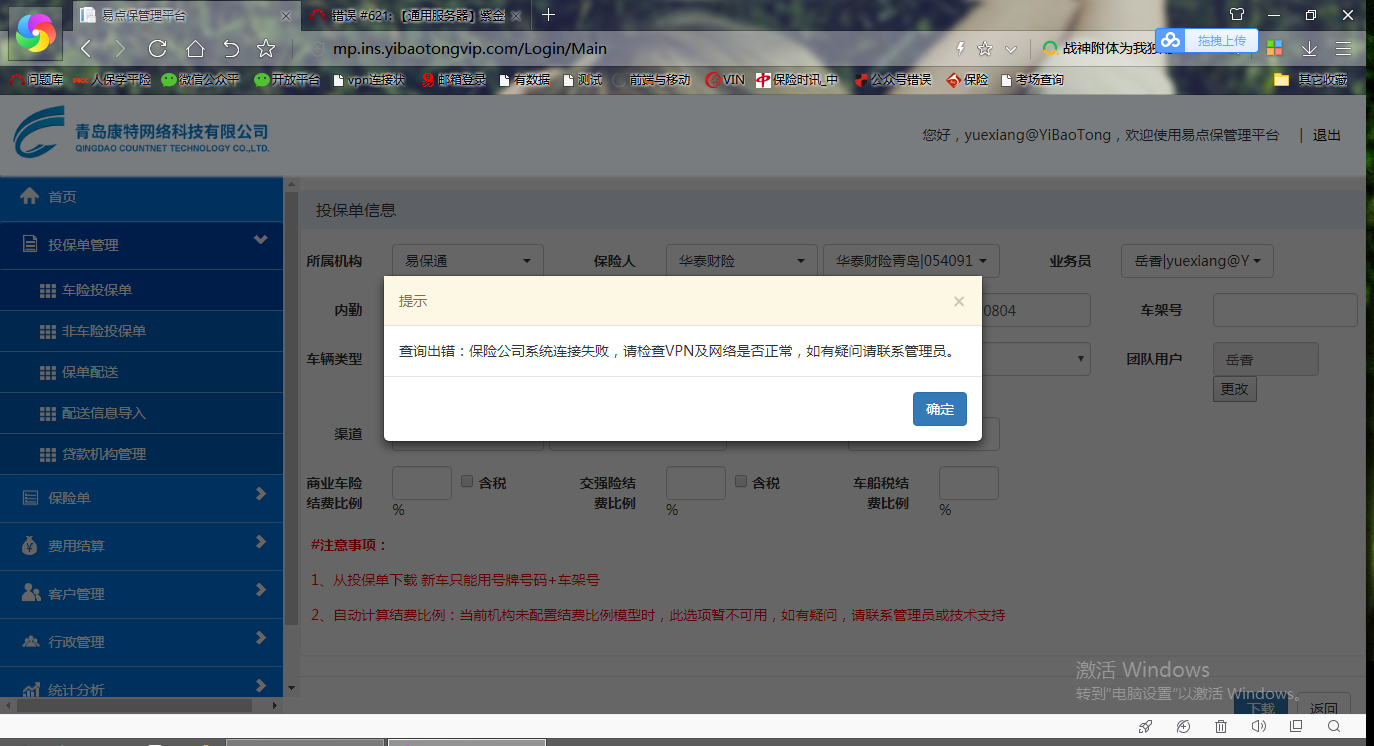Open the 华泰财险青岛 branch dropdown
Viewport: 1374px width, 746px height.
(911, 261)
